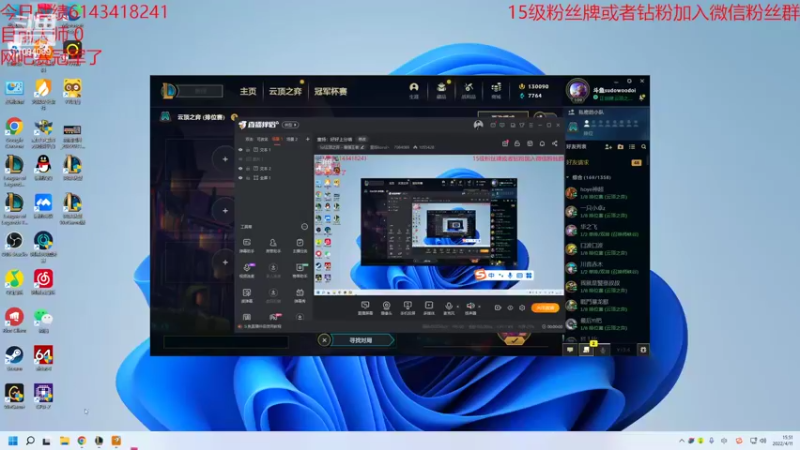The width and height of the screenshot is (800, 450).
Task: Open the 主页 tab in League client
Action: [x=248, y=91]
